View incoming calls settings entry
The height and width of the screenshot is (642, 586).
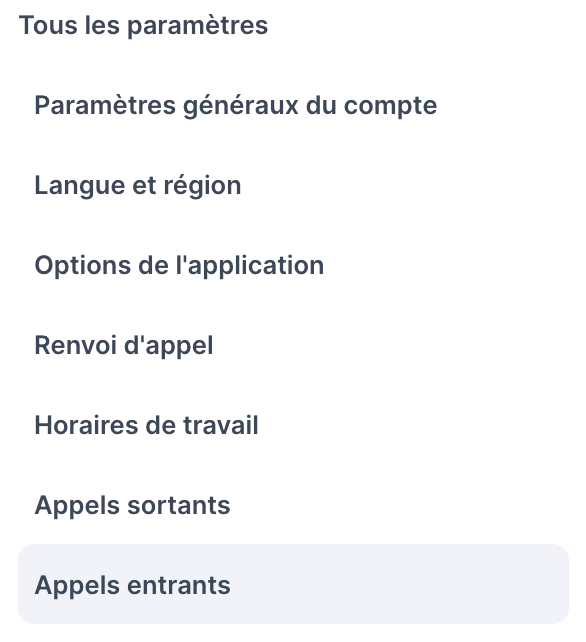click(293, 584)
